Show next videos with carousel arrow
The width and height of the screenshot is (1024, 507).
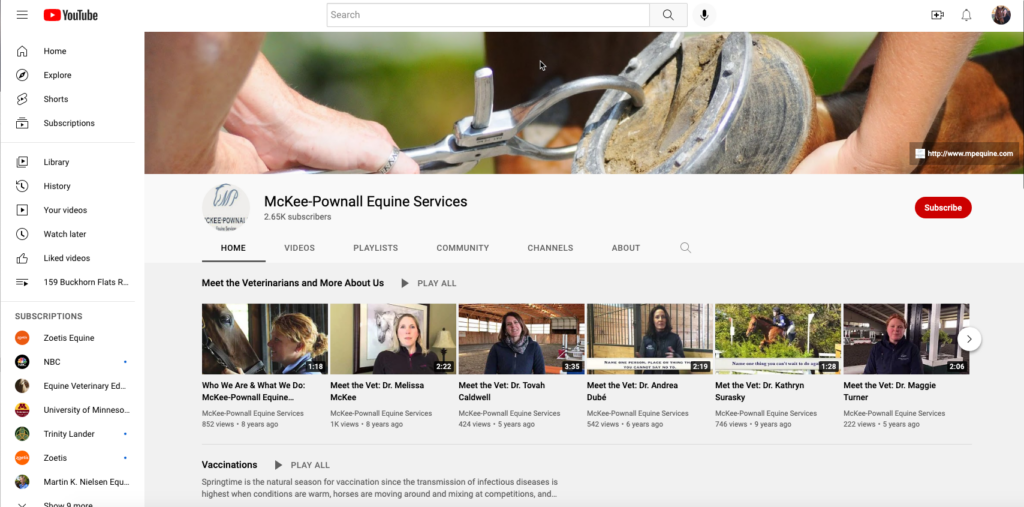[x=969, y=338]
